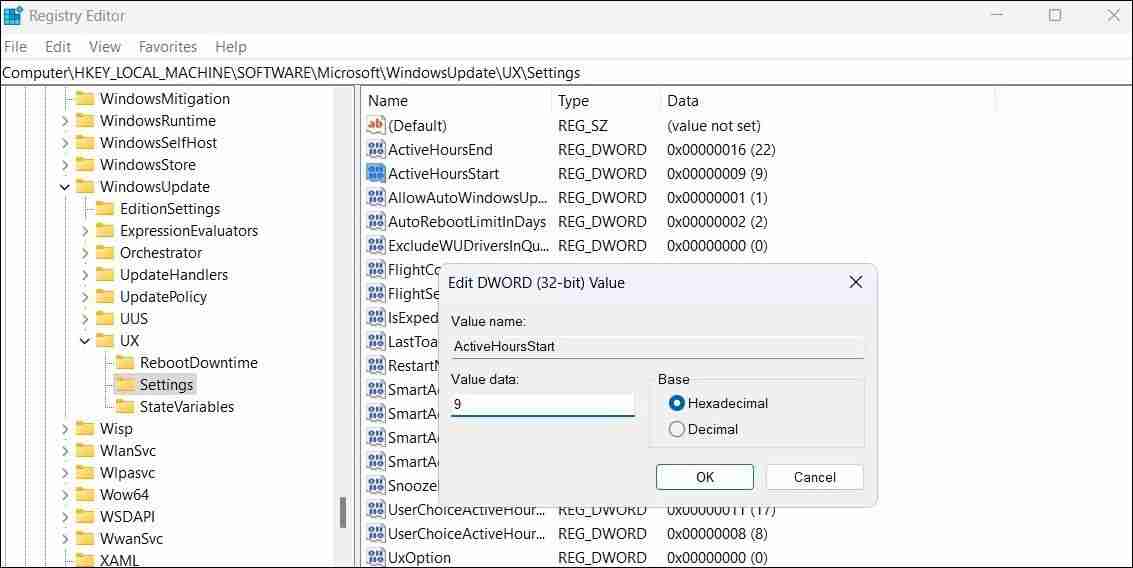Screen dimensions: 1133x568
Task: Click the UUS folder icon
Action: 105,319
